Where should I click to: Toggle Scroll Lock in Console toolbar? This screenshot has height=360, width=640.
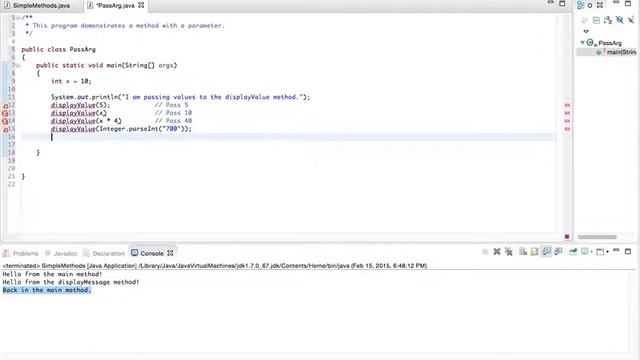tap(534, 252)
